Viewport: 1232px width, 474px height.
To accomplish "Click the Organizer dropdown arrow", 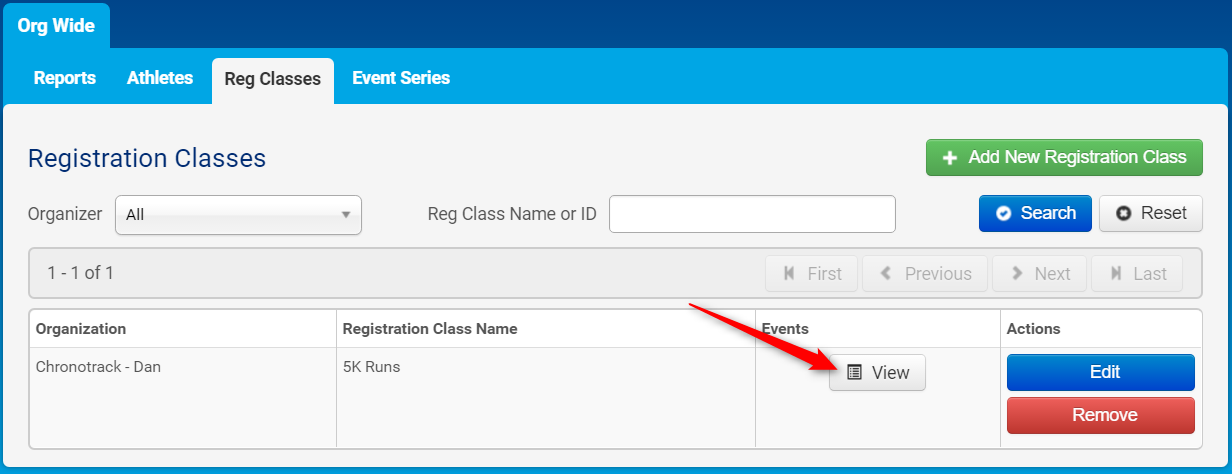I will click(346, 214).
